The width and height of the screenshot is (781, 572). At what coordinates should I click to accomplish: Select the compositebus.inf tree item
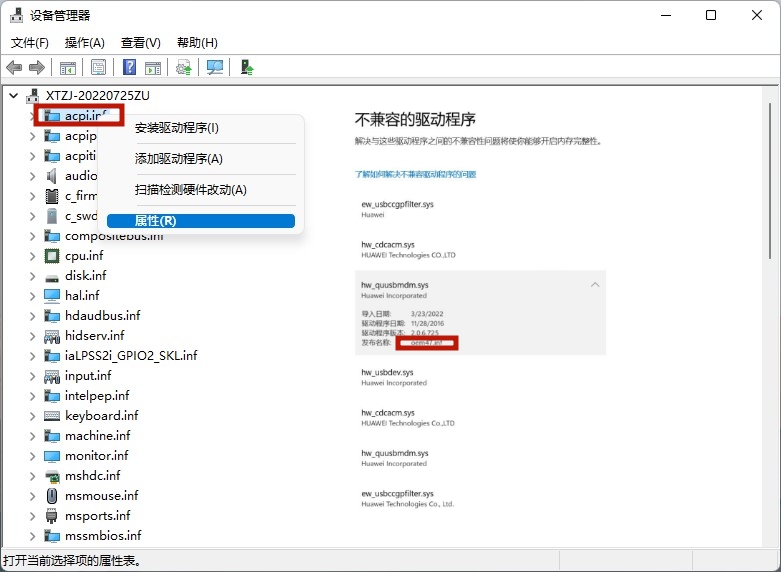pos(114,236)
